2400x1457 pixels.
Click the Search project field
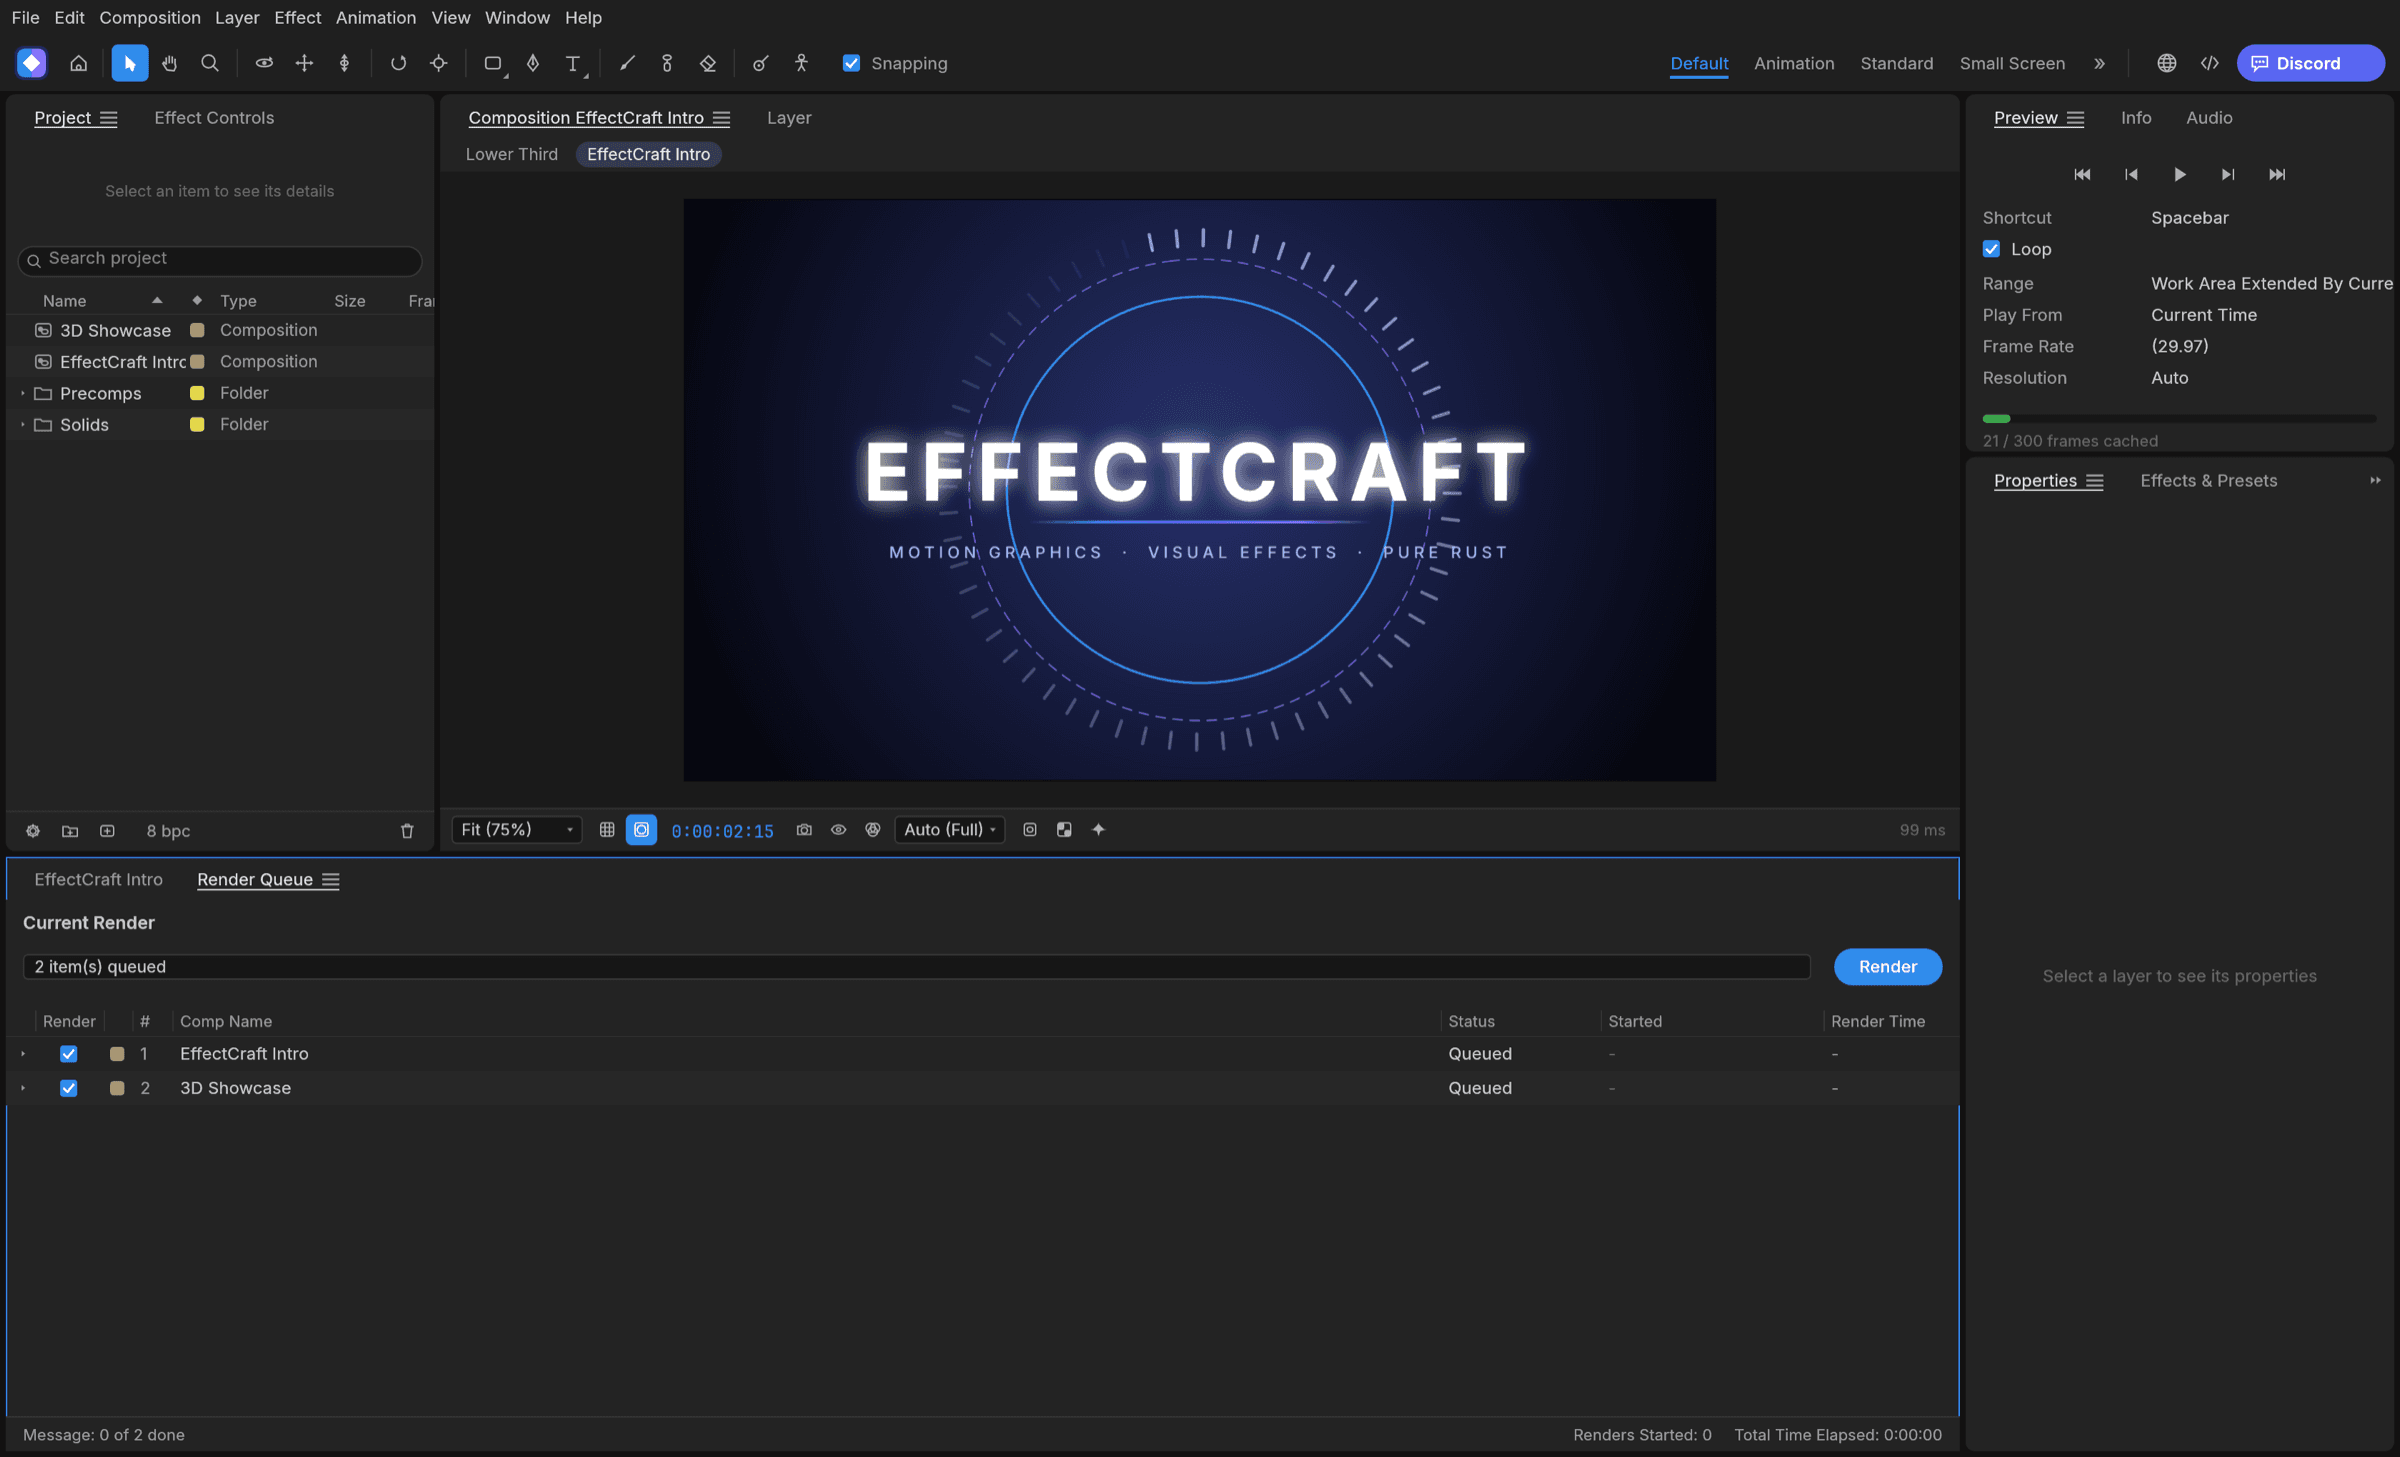coord(220,259)
